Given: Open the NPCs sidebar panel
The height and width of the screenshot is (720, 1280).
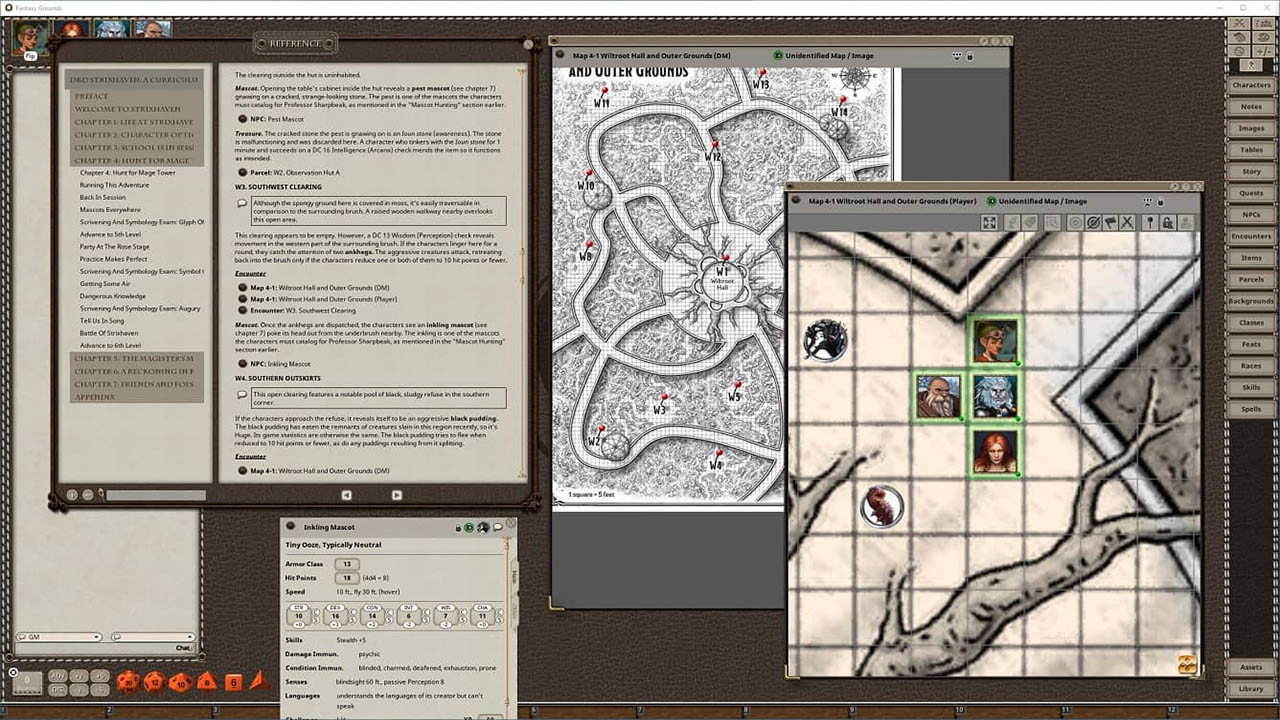Looking at the screenshot, I should pos(1251,214).
